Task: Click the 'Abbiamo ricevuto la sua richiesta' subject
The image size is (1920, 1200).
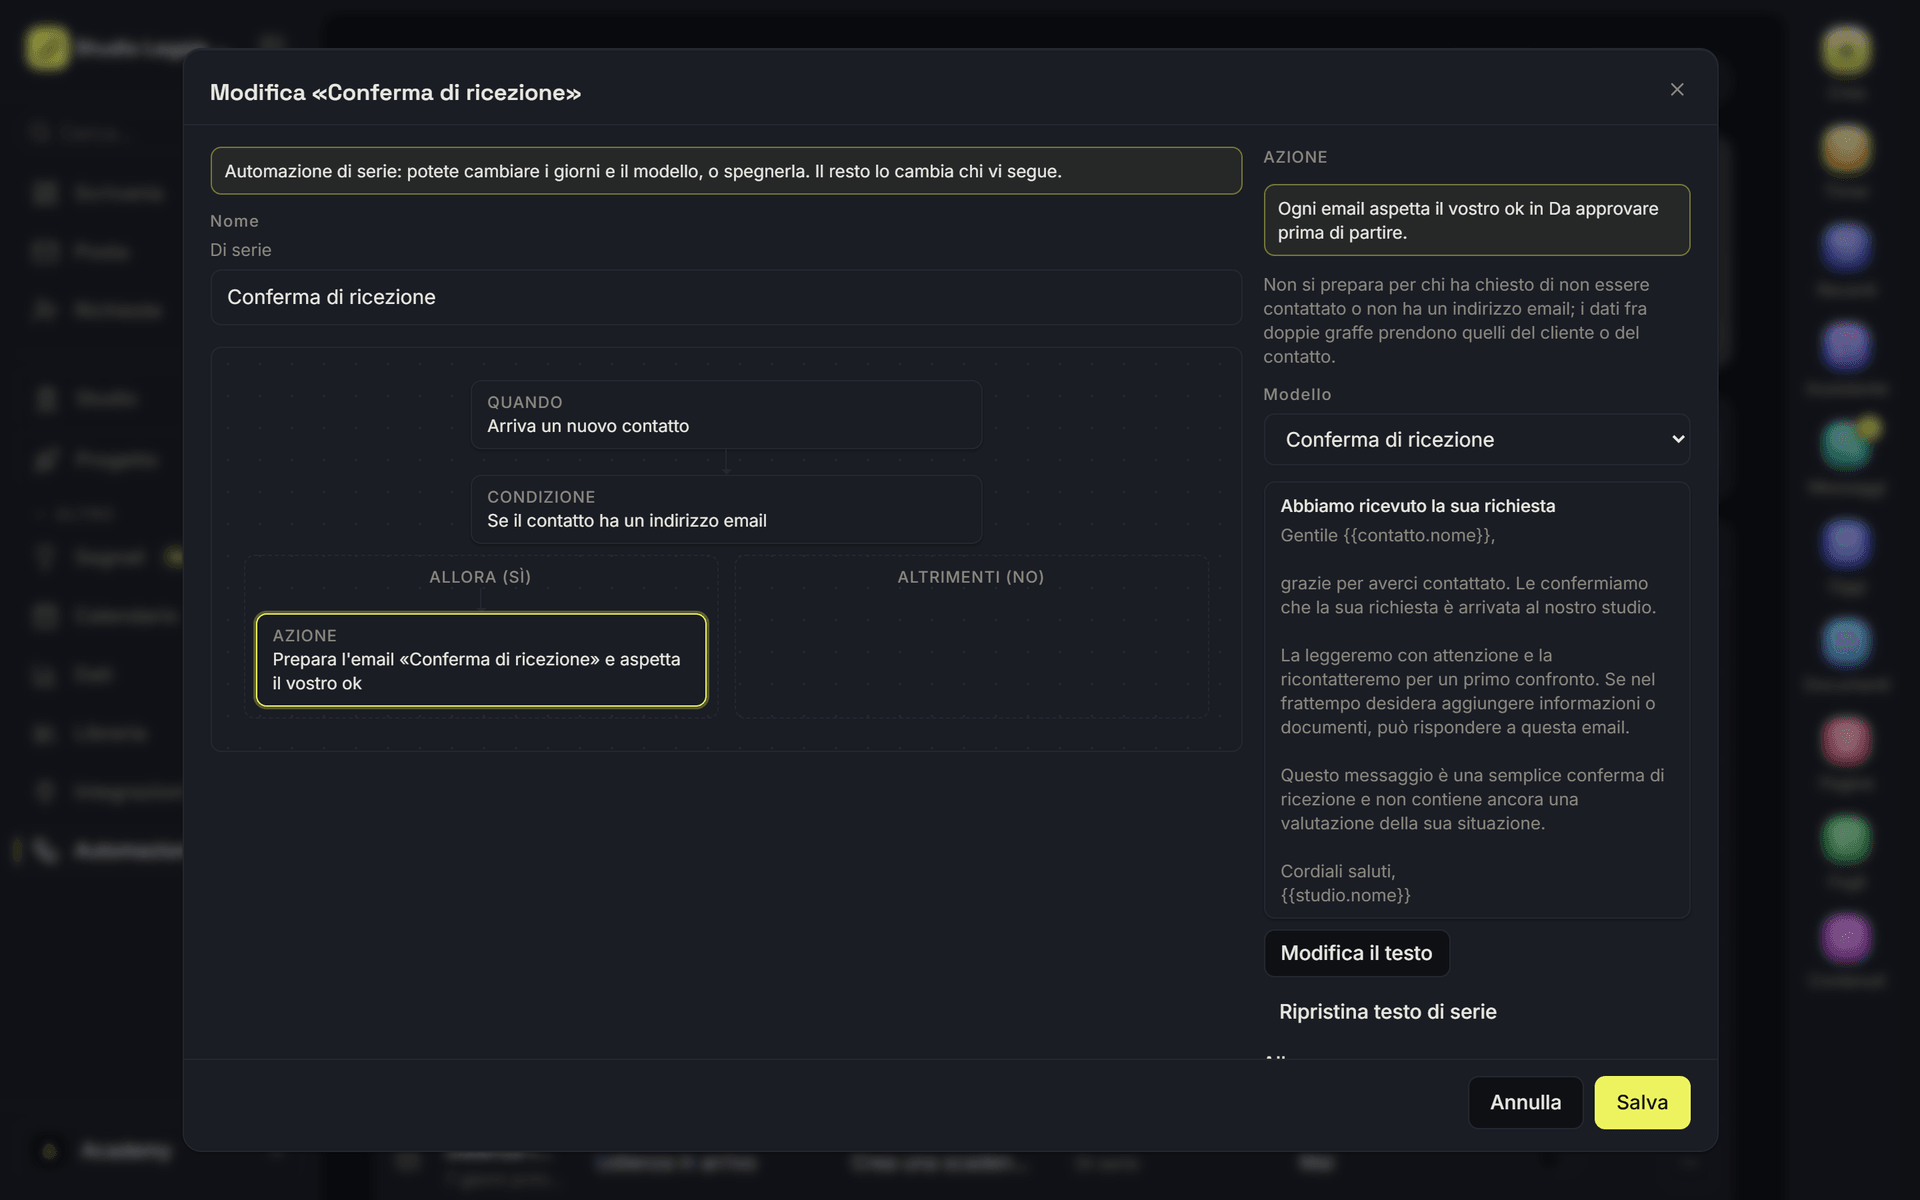Action: [1417, 506]
